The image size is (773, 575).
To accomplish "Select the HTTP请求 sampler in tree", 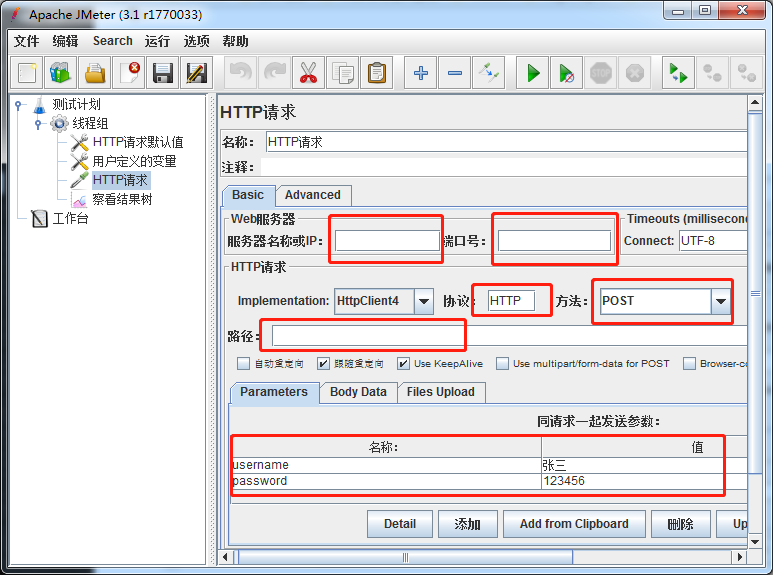I will 109,180.
